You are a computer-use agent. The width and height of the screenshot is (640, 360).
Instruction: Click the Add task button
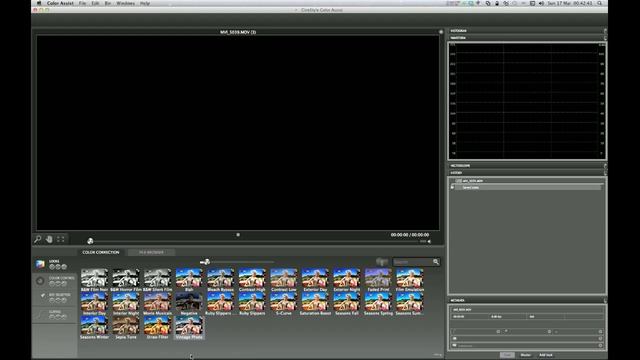coord(546,355)
